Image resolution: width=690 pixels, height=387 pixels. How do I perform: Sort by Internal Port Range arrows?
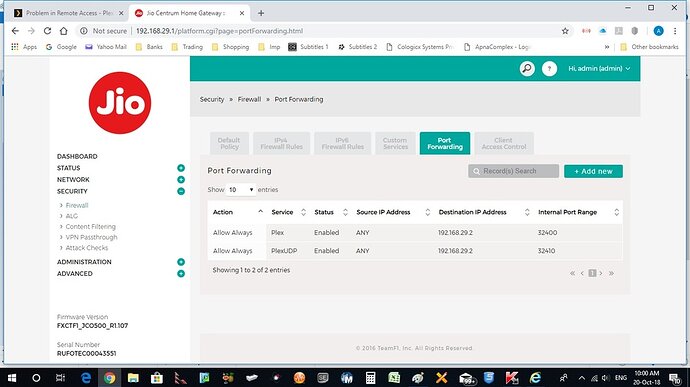[617, 212]
